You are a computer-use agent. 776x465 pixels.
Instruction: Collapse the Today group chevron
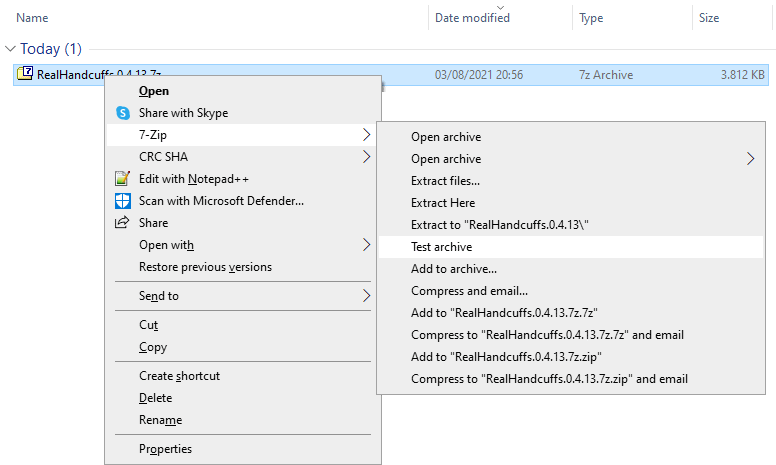pos(10,48)
